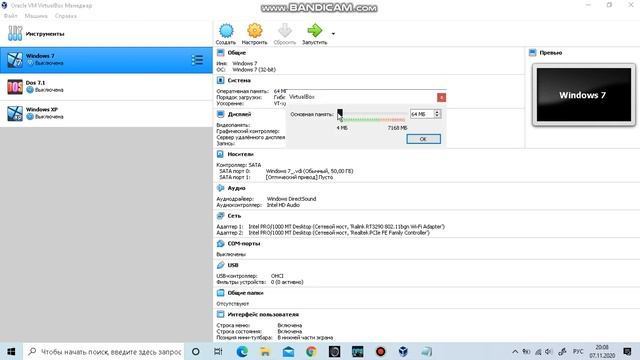This screenshot has height=360, width=640.
Task: Click the Аудио section header
Action: click(236, 188)
